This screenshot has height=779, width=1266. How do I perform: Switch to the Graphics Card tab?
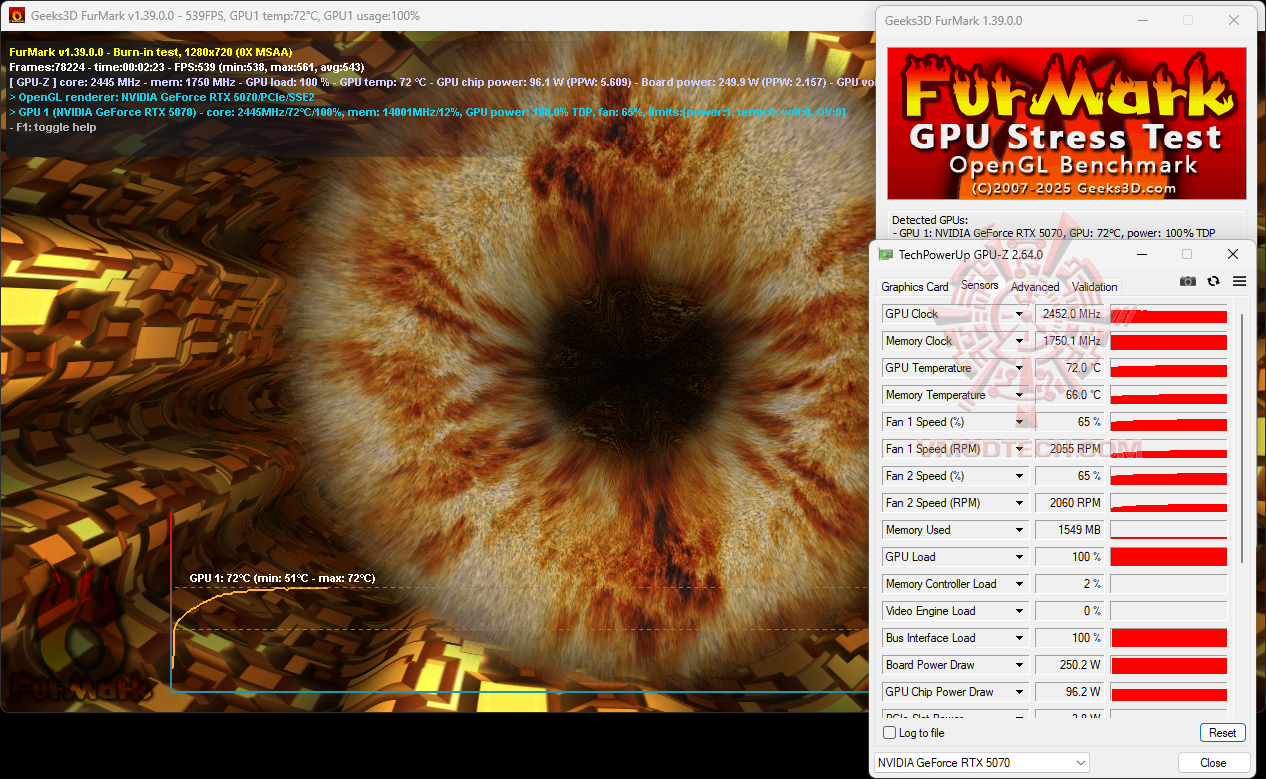click(915, 287)
